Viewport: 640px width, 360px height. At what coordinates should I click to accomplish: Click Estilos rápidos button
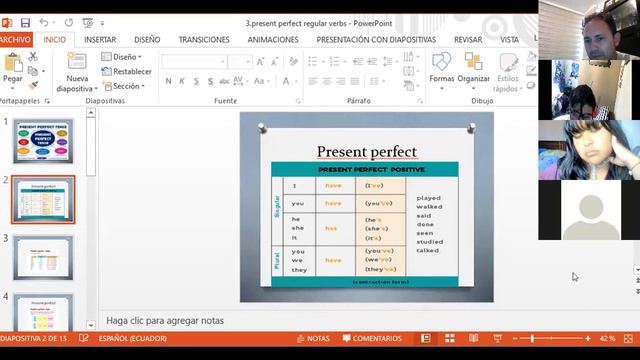(507, 72)
